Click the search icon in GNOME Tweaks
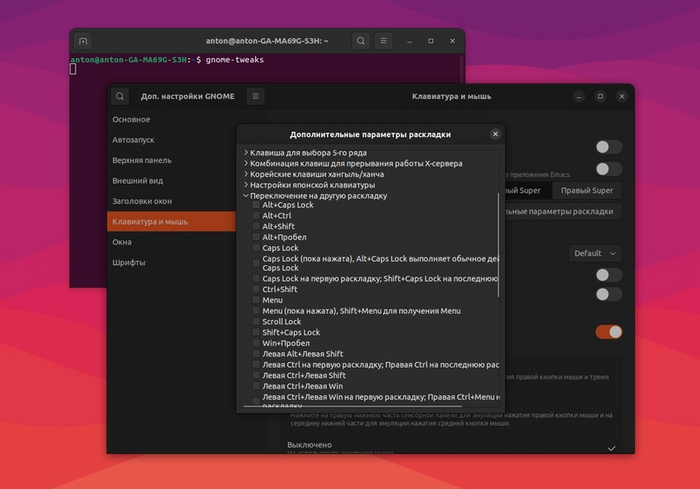Viewport: 700px width, 489px height. pyautogui.click(x=120, y=97)
